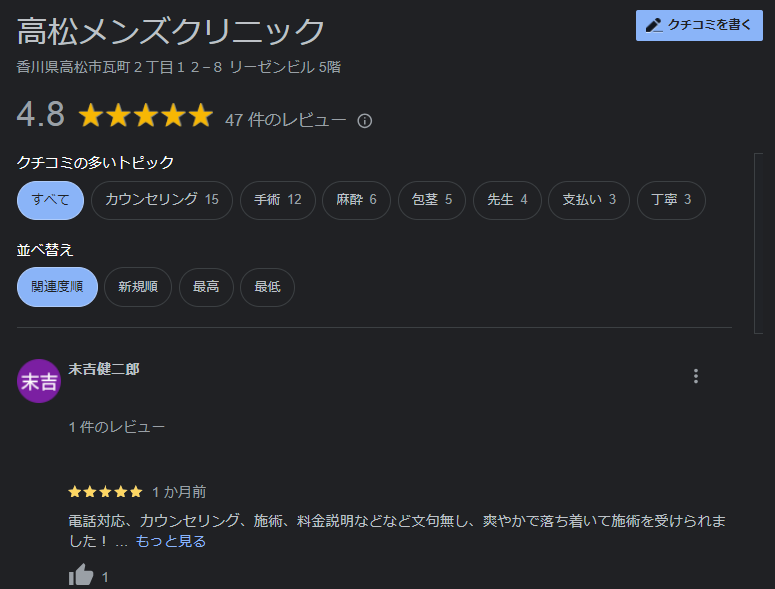Click the review info circle icon
The height and width of the screenshot is (589, 775).
point(365,121)
